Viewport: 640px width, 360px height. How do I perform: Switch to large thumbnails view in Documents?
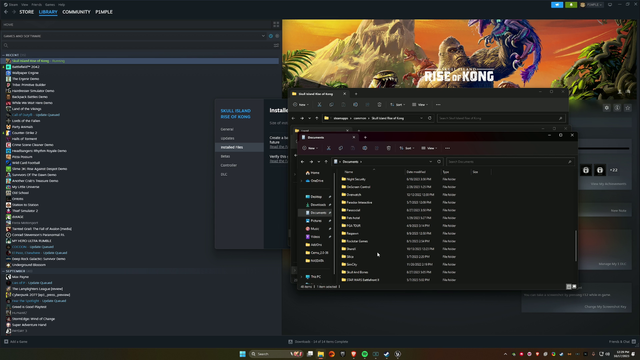pos(574,287)
